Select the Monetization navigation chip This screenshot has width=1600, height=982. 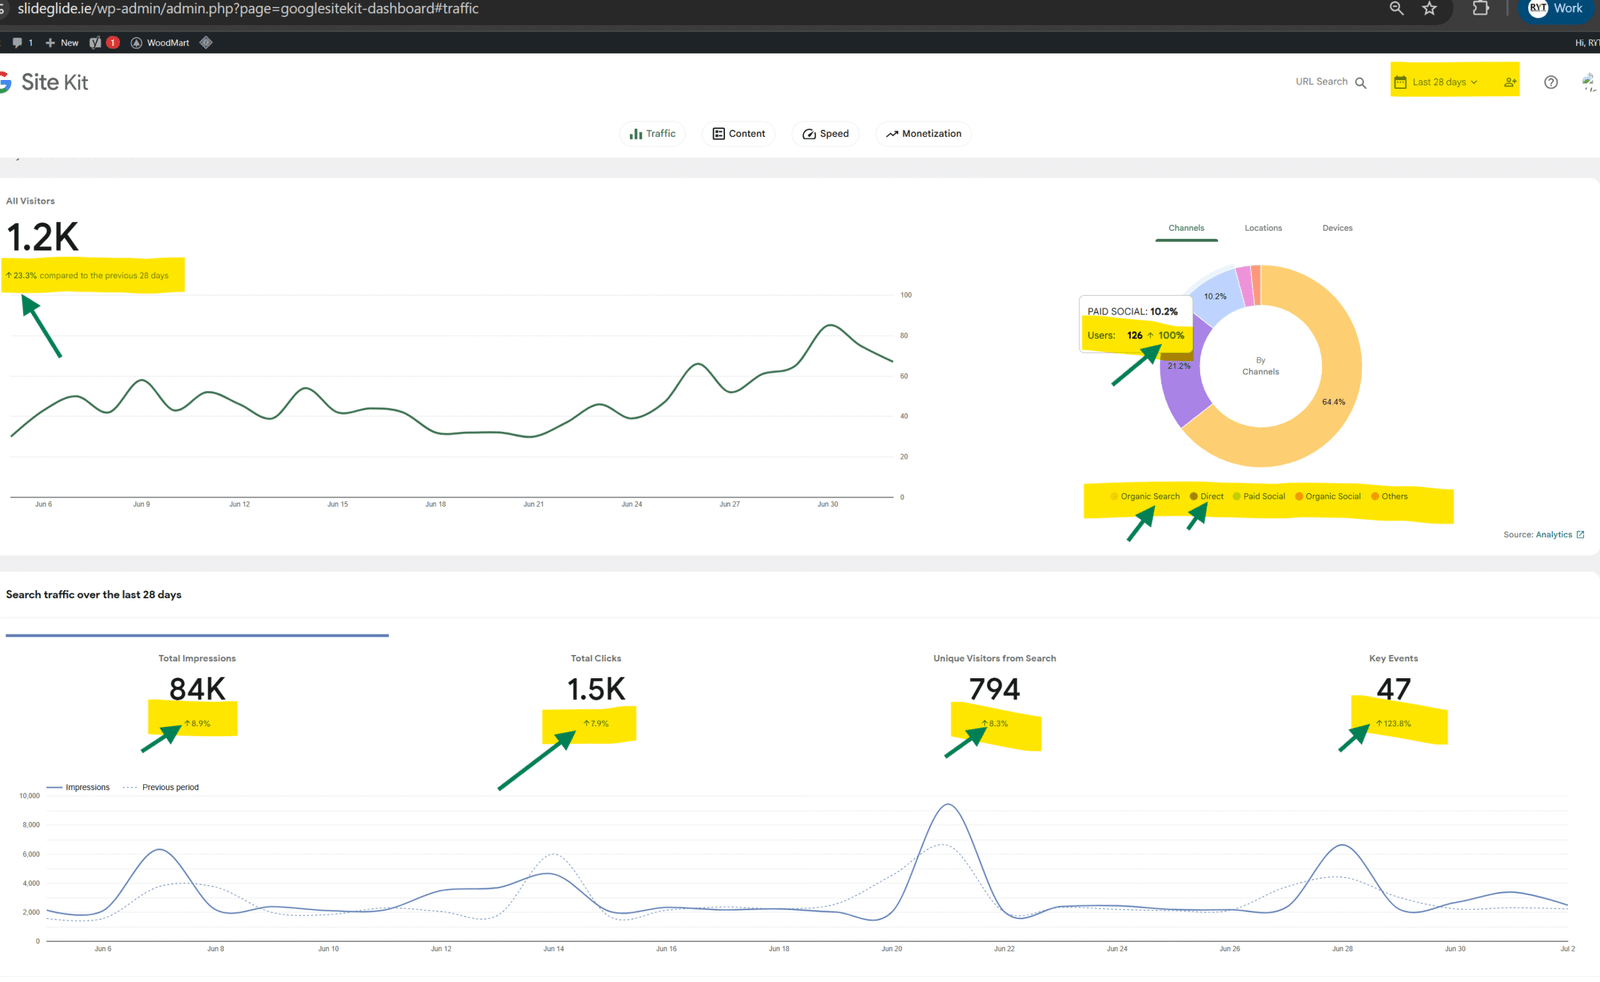click(x=923, y=134)
